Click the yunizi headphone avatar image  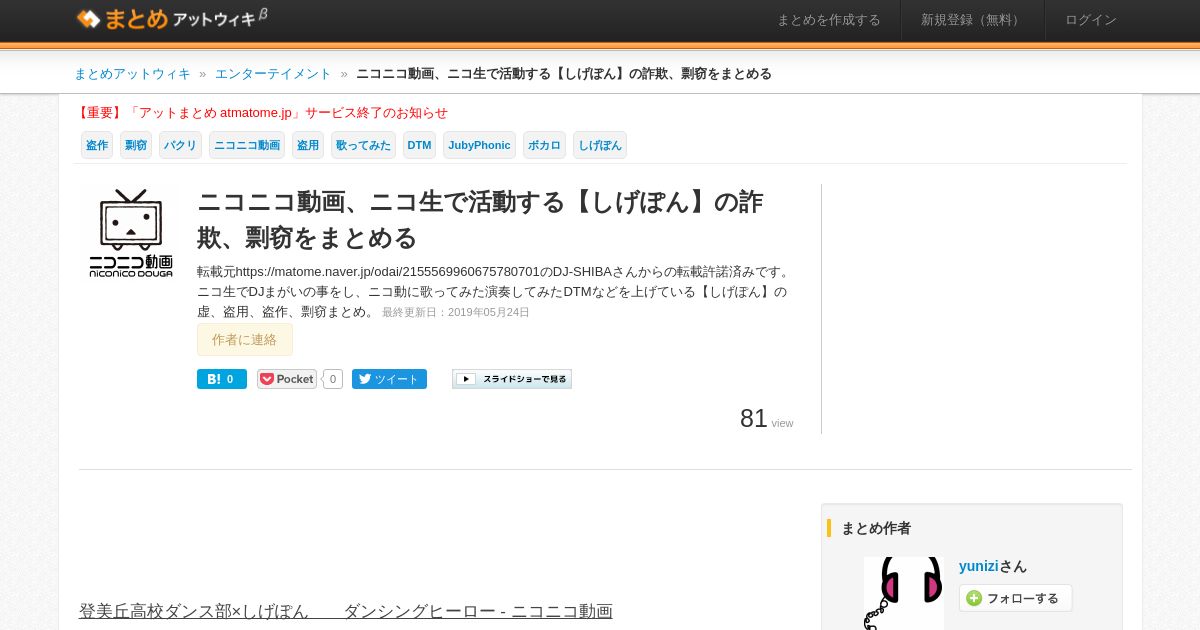click(904, 593)
